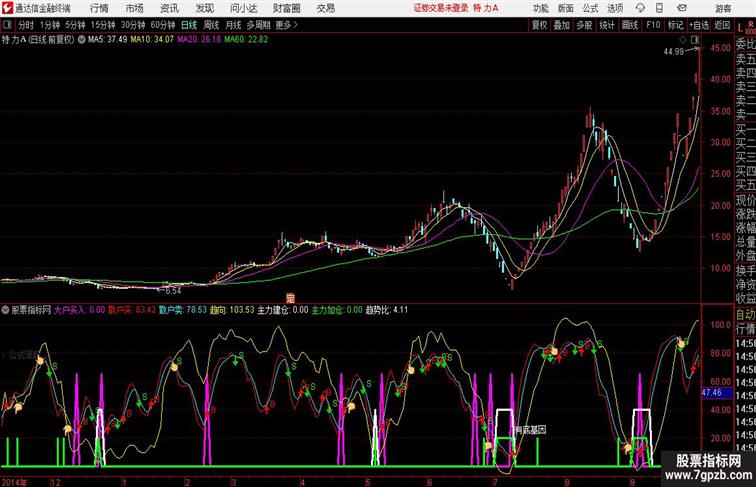Image resolution: width=756 pixels, height=487 pixels.
Task: Click the 2014年 date axis label
Action: 14,482
